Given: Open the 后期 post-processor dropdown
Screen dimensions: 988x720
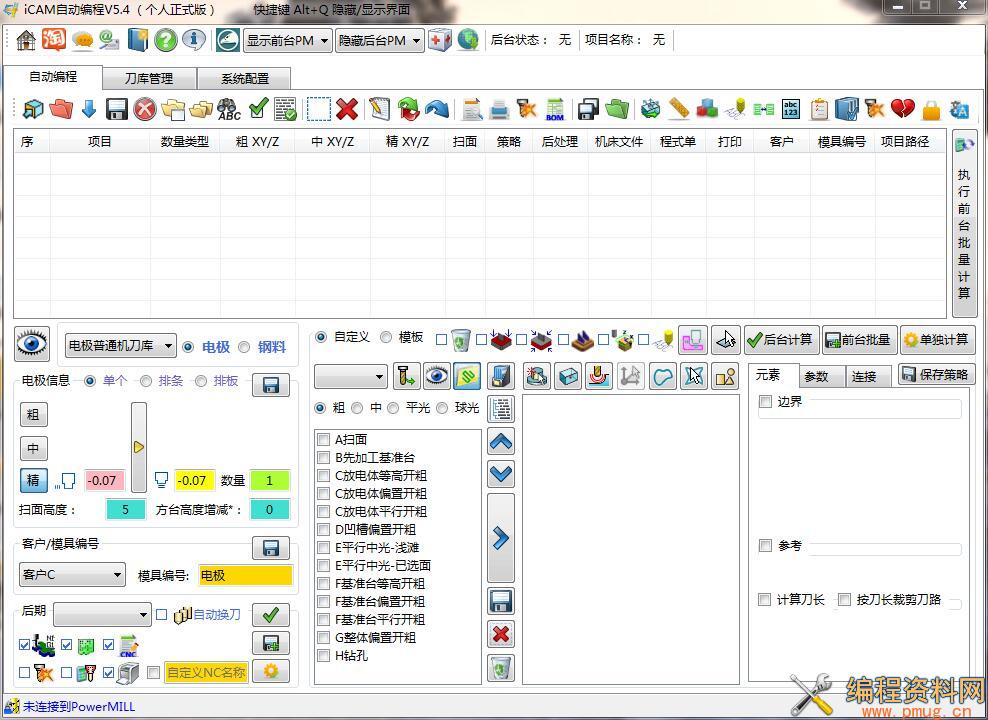Looking at the screenshot, I should pos(102,614).
